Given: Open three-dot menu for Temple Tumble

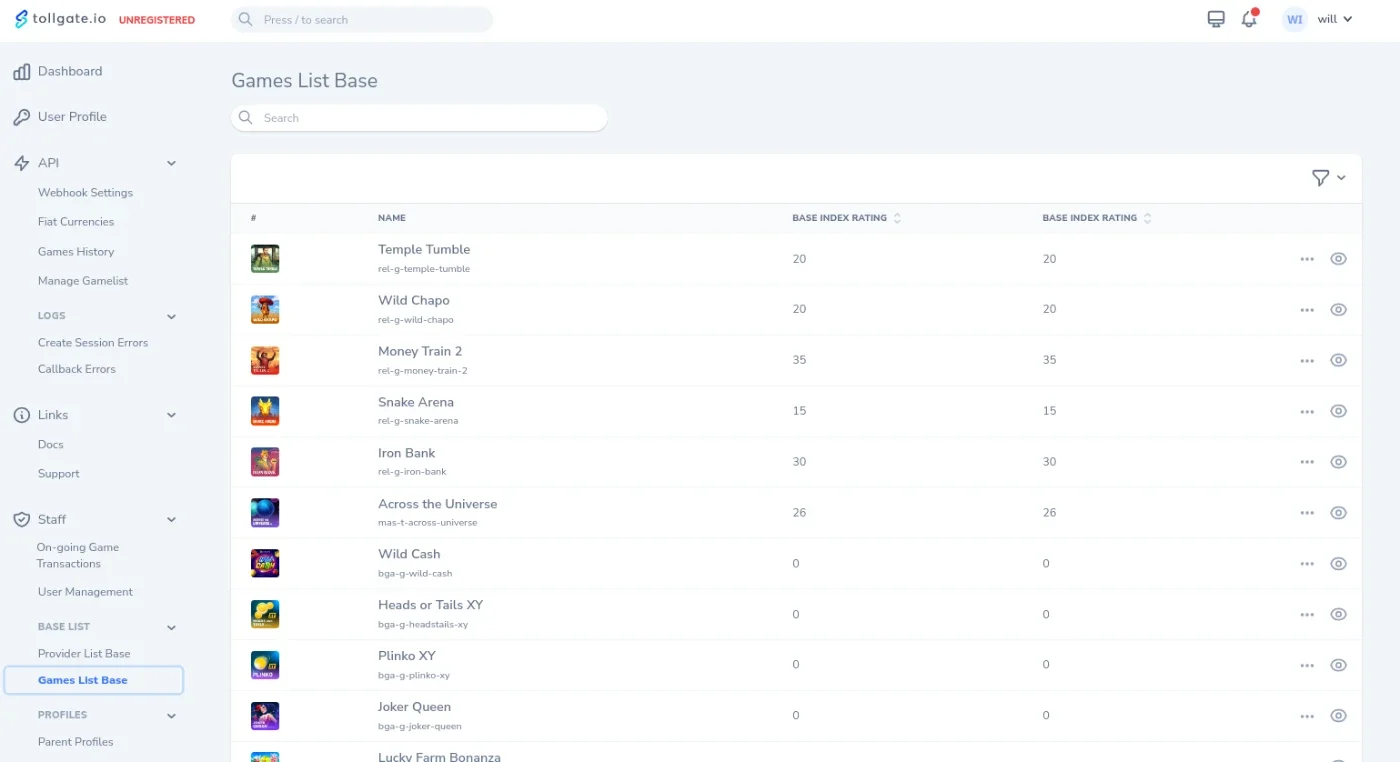Looking at the screenshot, I should (x=1307, y=259).
